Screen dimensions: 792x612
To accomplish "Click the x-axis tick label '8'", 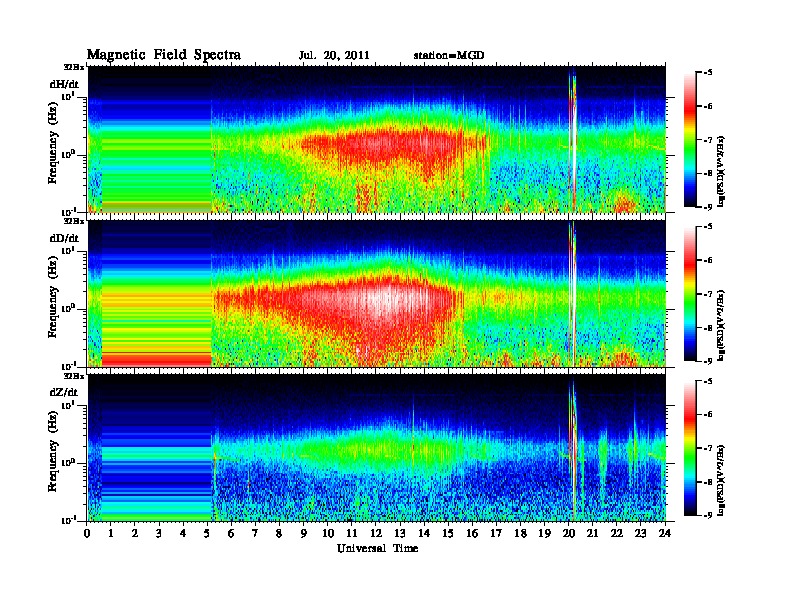I will 279,533.
